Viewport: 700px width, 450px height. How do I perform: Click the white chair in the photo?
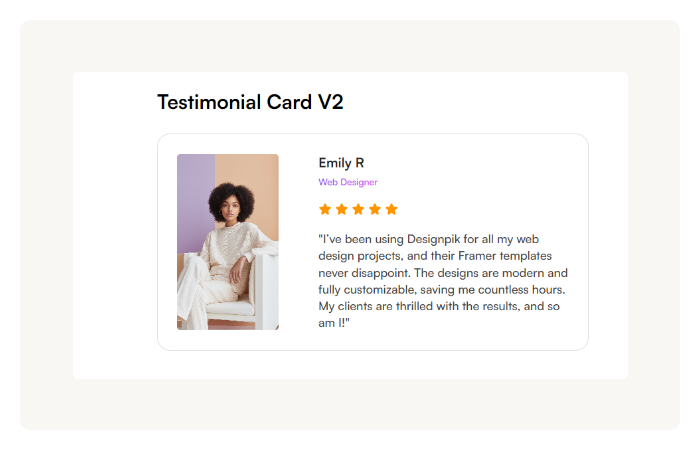coord(264,290)
